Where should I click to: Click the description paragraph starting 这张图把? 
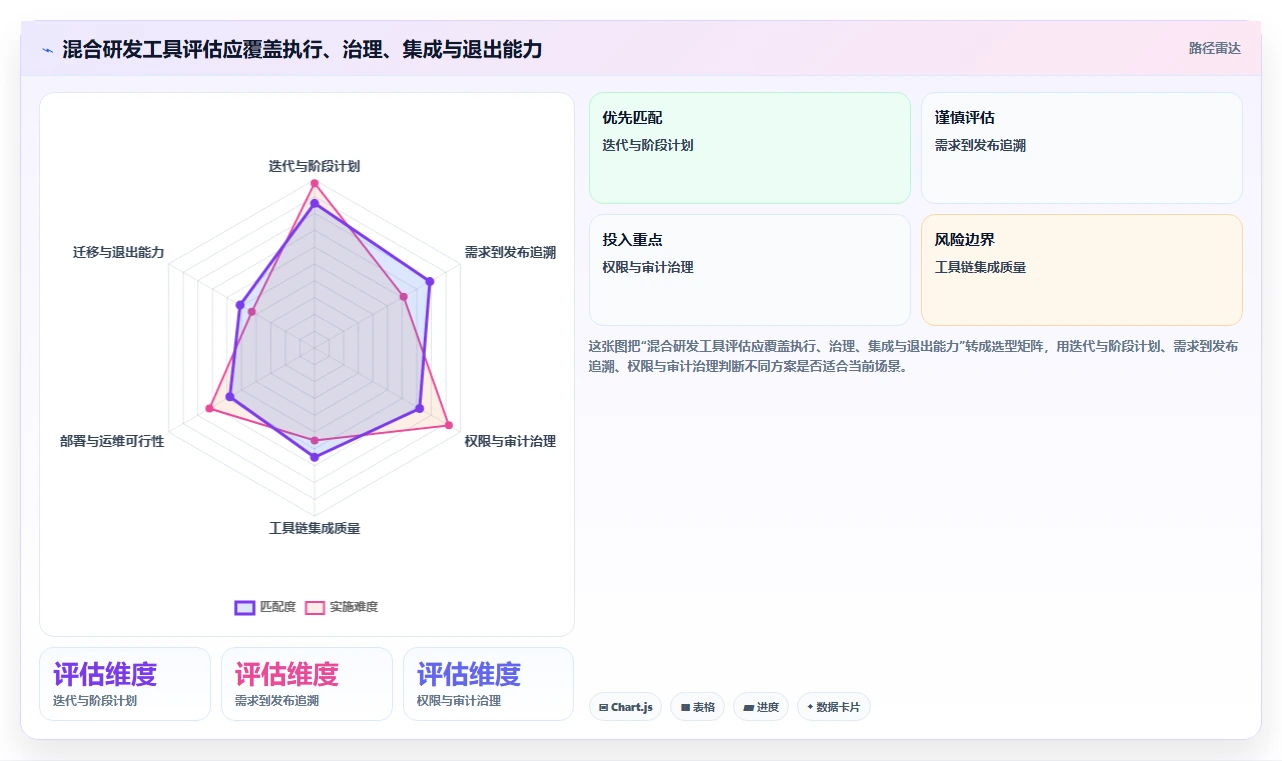914,356
